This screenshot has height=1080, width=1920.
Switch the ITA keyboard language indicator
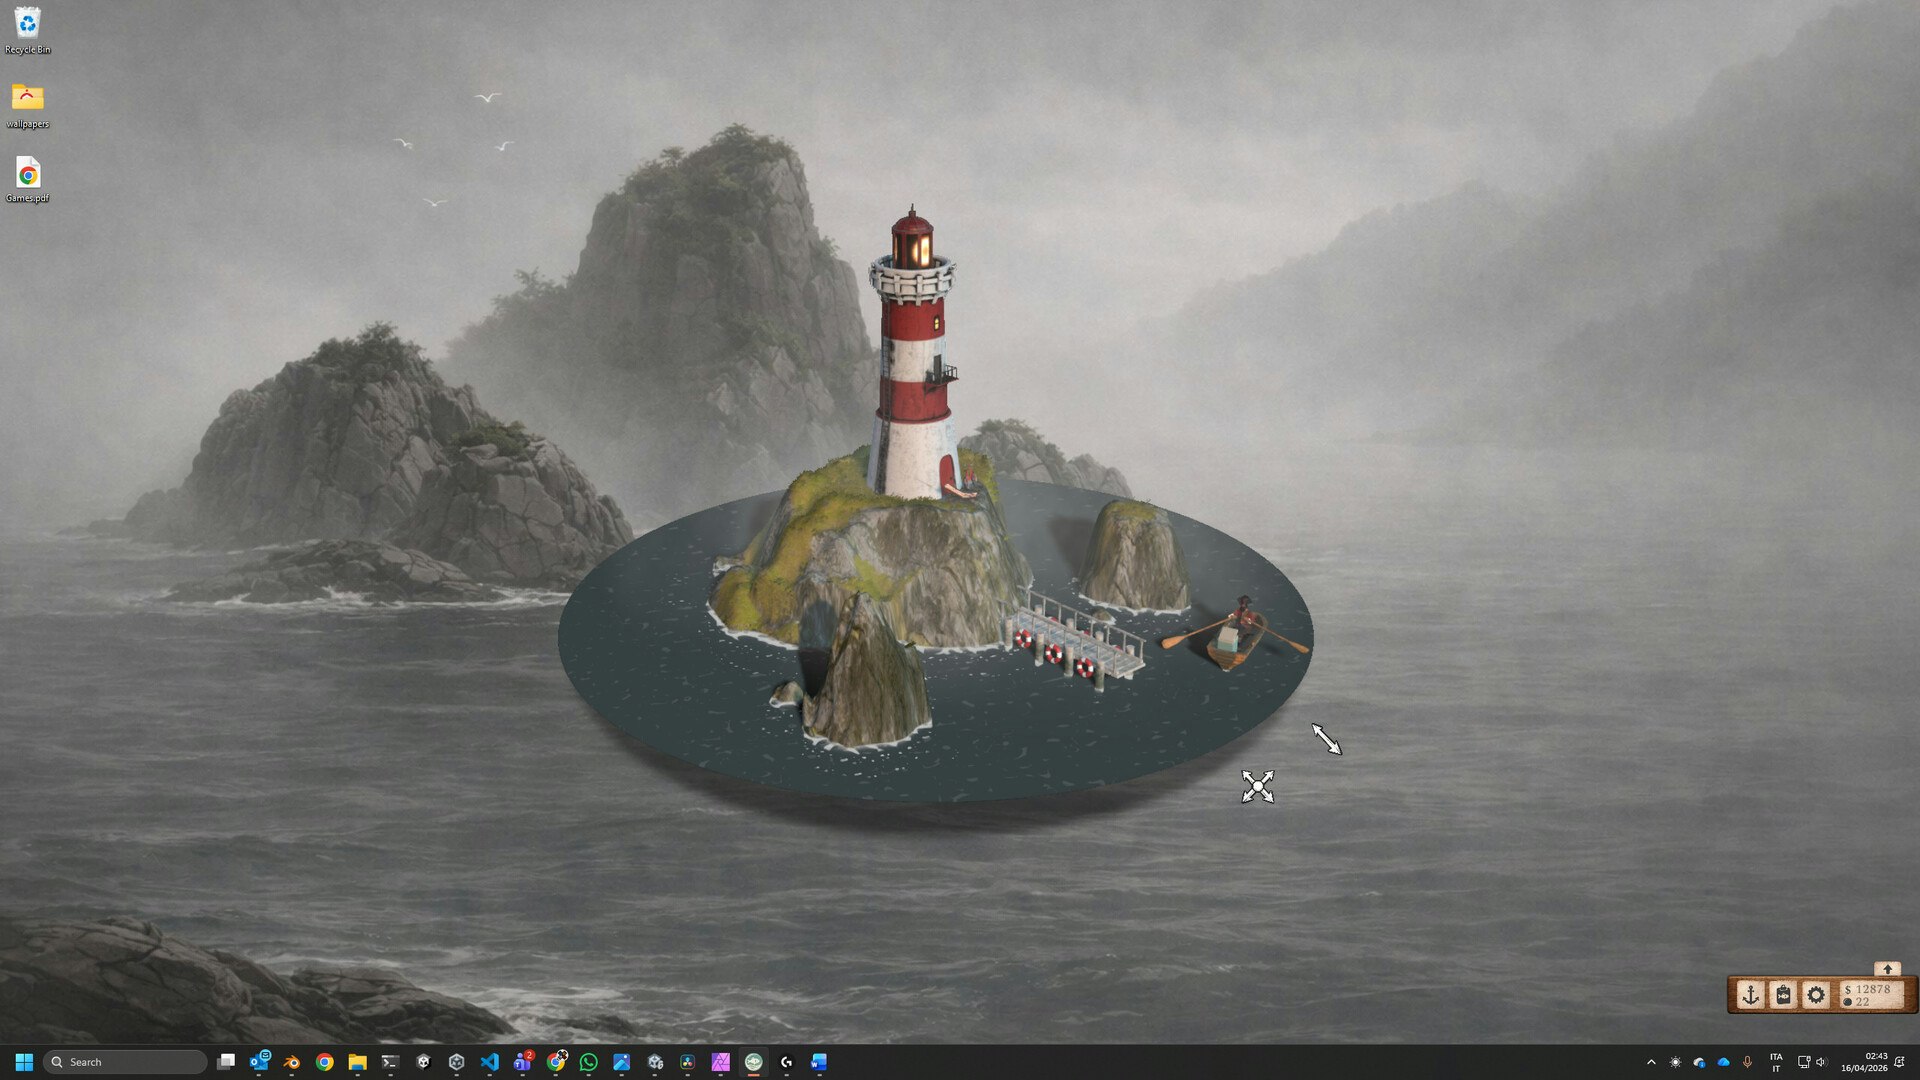1776,1062
